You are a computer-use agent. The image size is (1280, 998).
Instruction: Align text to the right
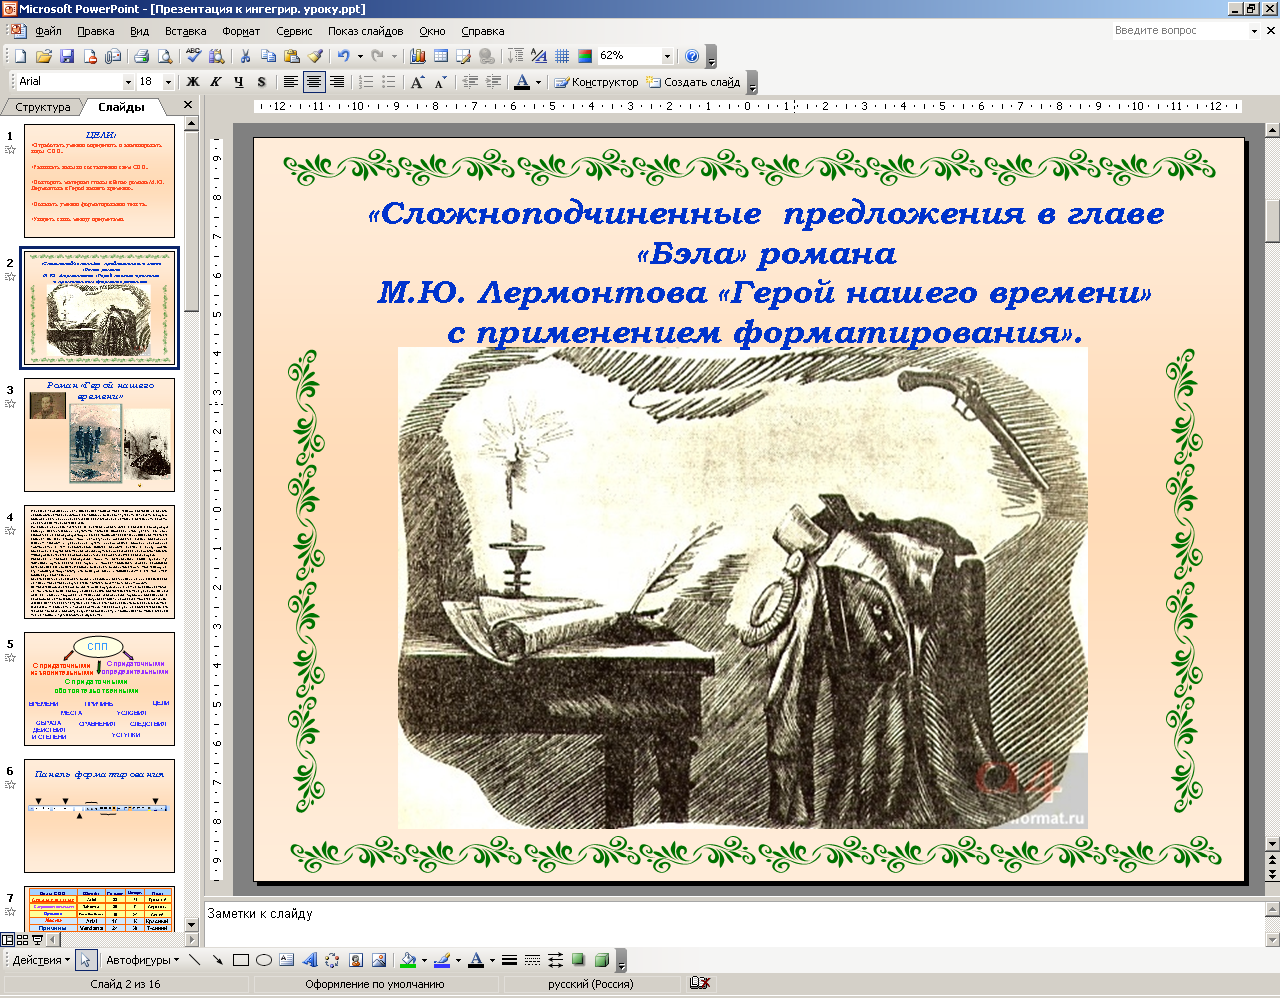click(x=336, y=82)
